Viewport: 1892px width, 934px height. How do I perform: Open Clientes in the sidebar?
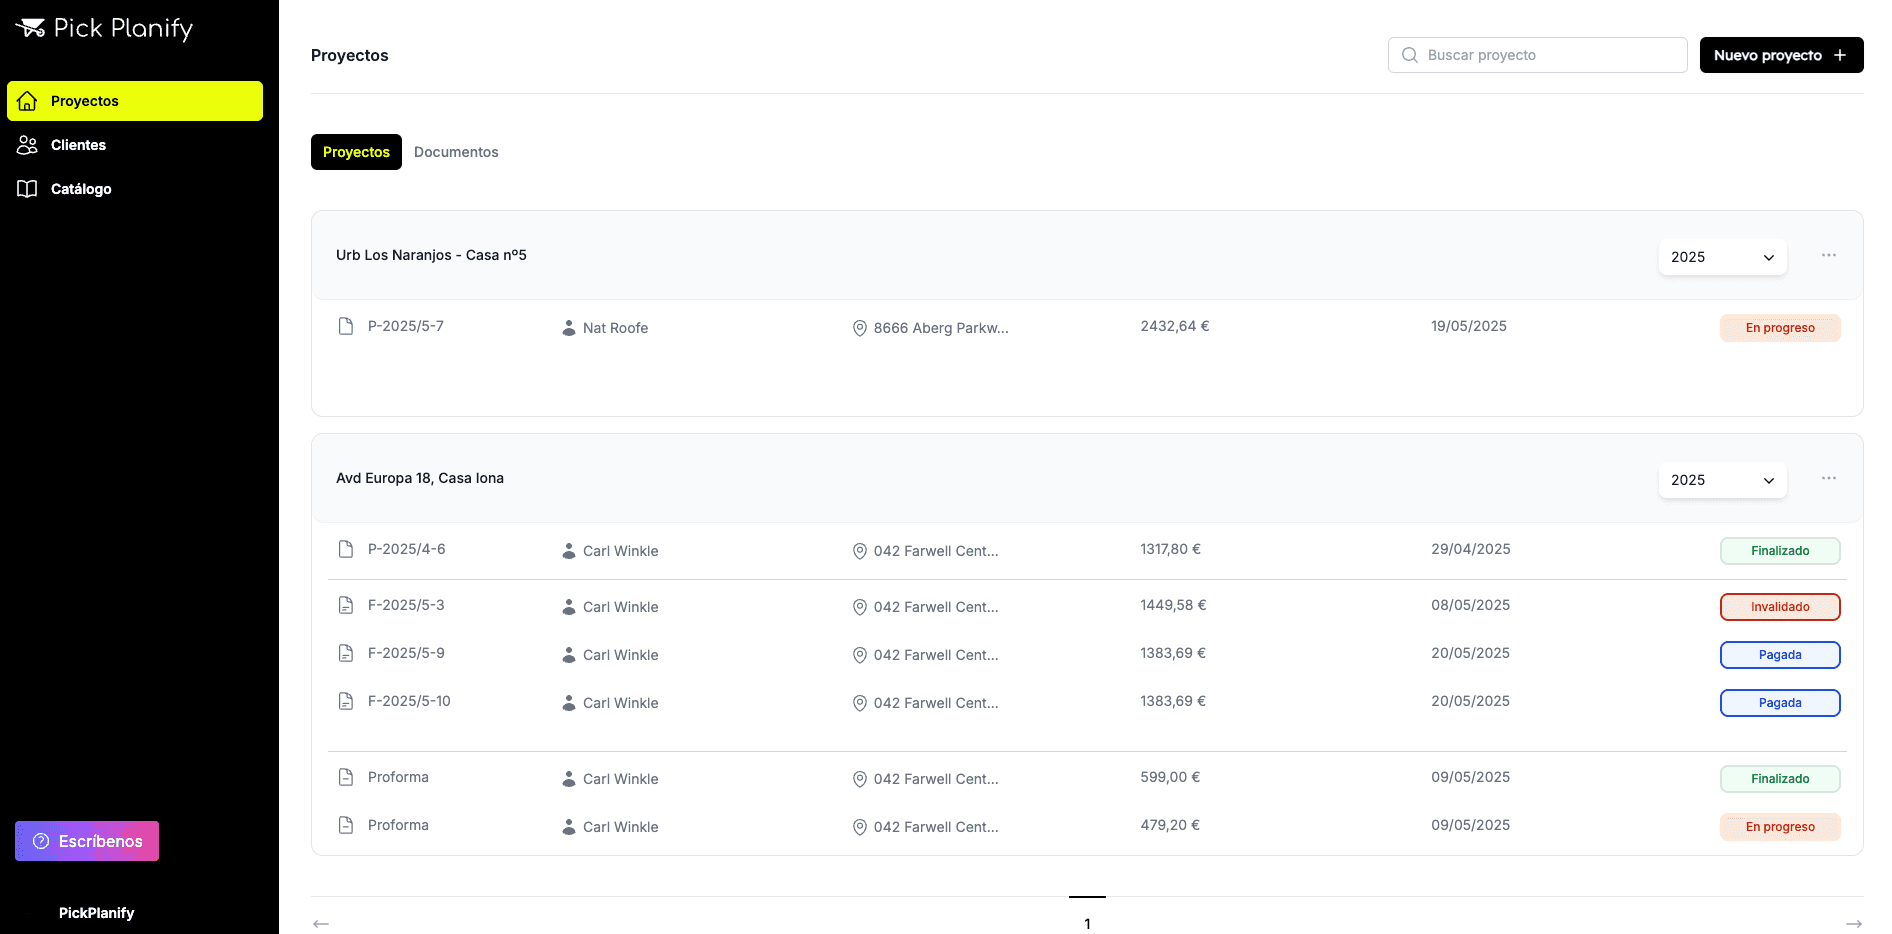78,145
